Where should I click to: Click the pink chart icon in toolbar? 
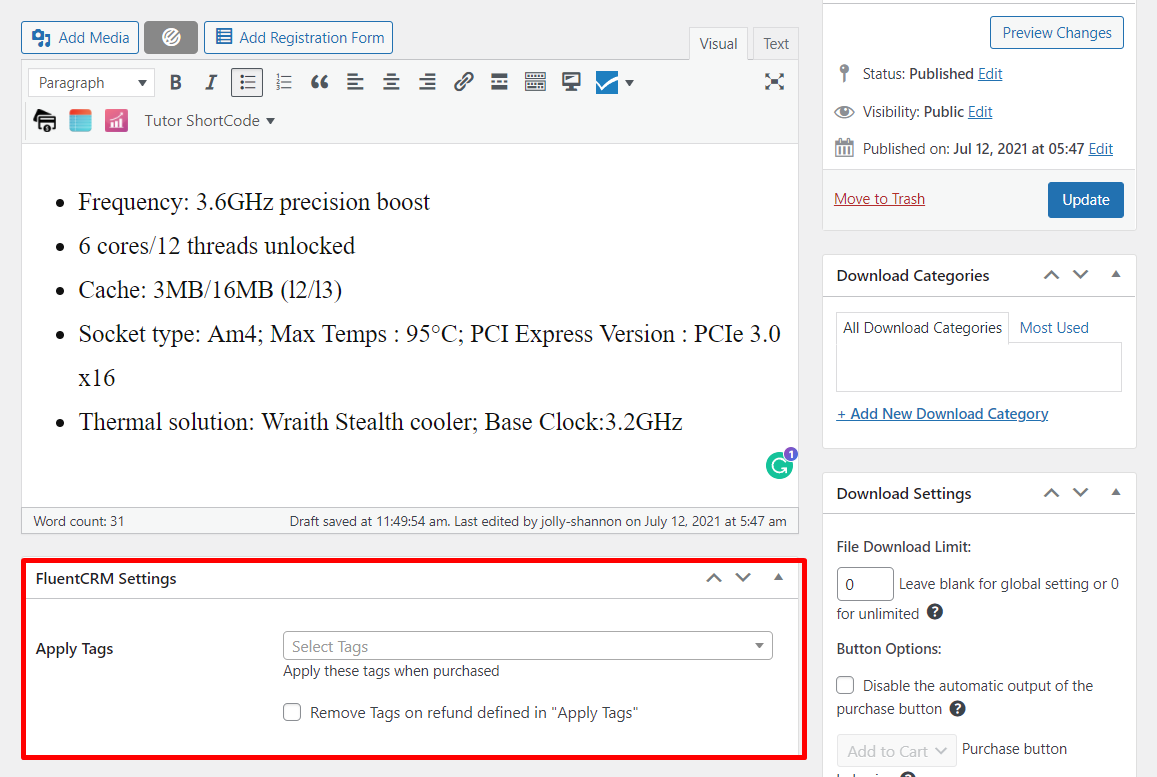(117, 120)
